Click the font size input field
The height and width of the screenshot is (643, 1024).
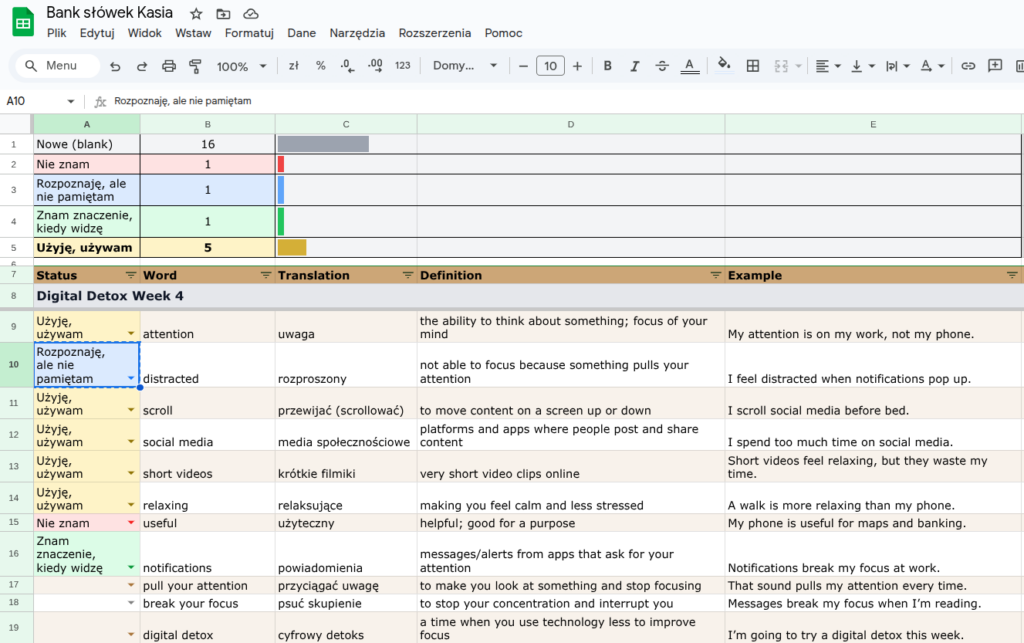coord(551,66)
